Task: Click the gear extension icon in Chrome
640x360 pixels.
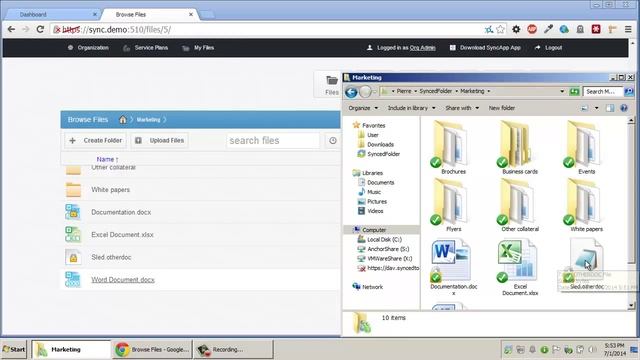Action: (516, 29)
